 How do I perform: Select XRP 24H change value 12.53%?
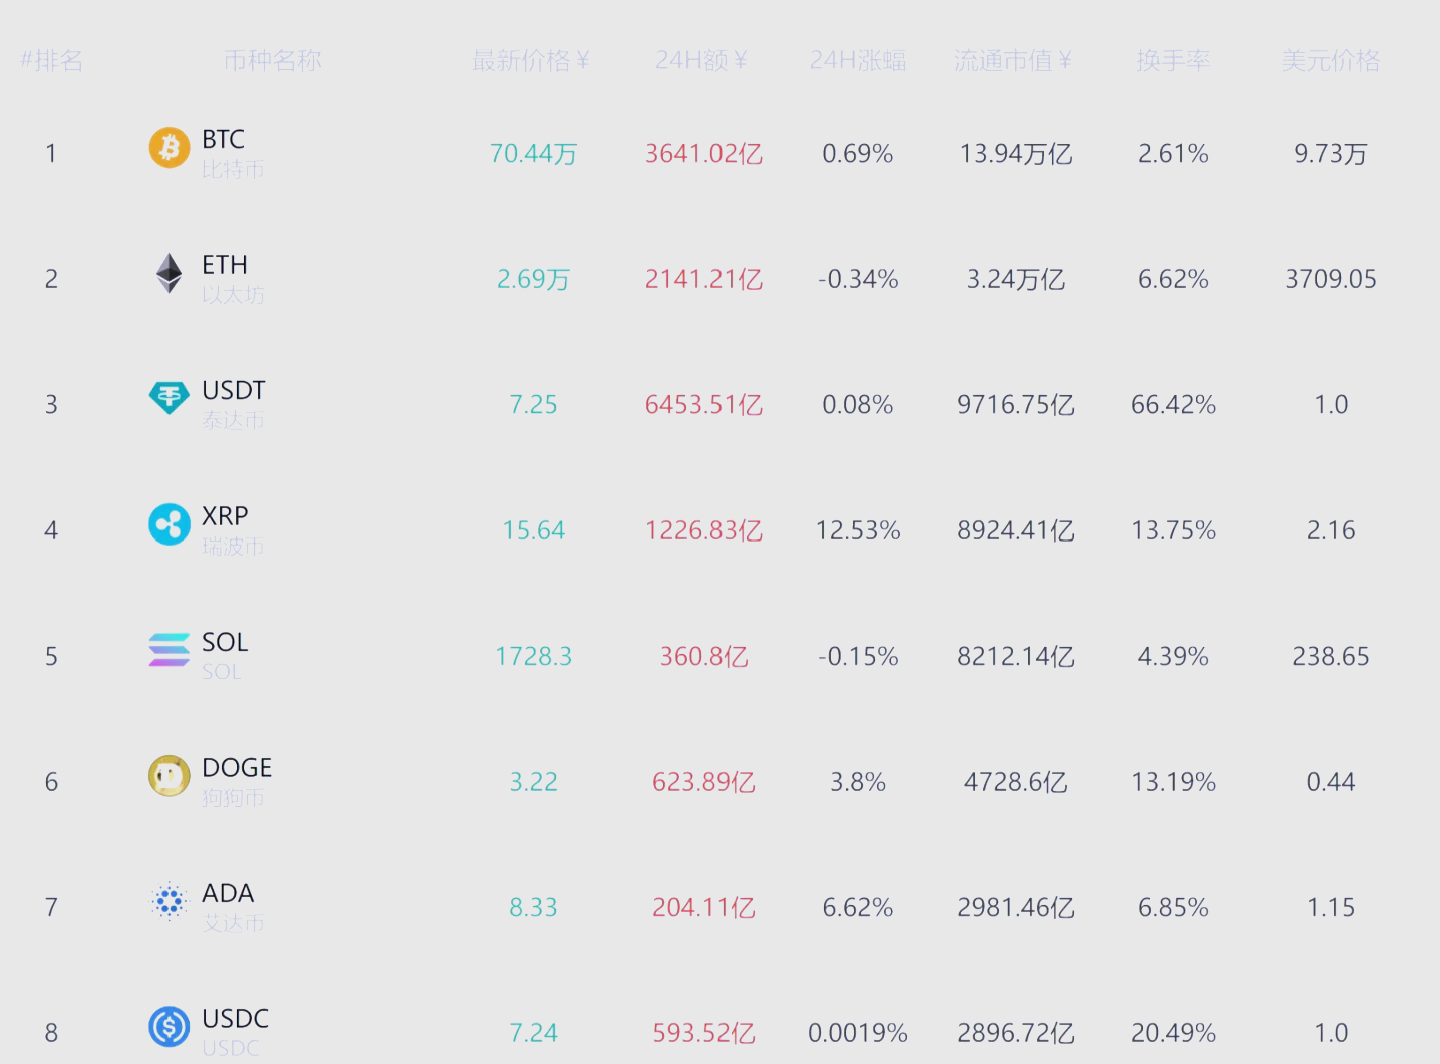pyautogui.click(x=858, y=530)
